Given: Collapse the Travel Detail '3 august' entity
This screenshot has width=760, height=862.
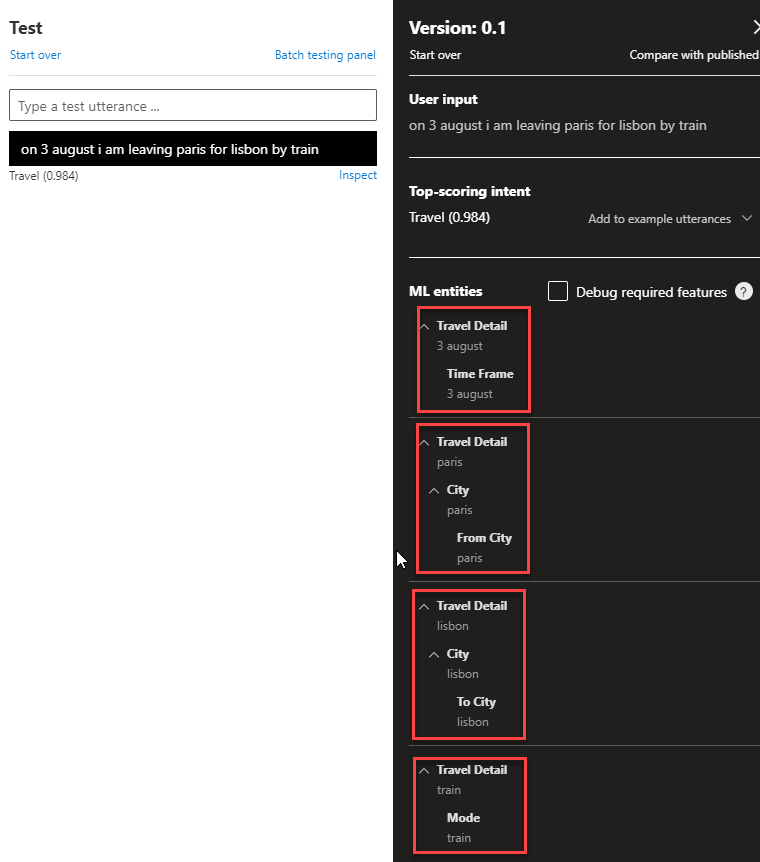Looking at the screenshot, I should point(425,327).
